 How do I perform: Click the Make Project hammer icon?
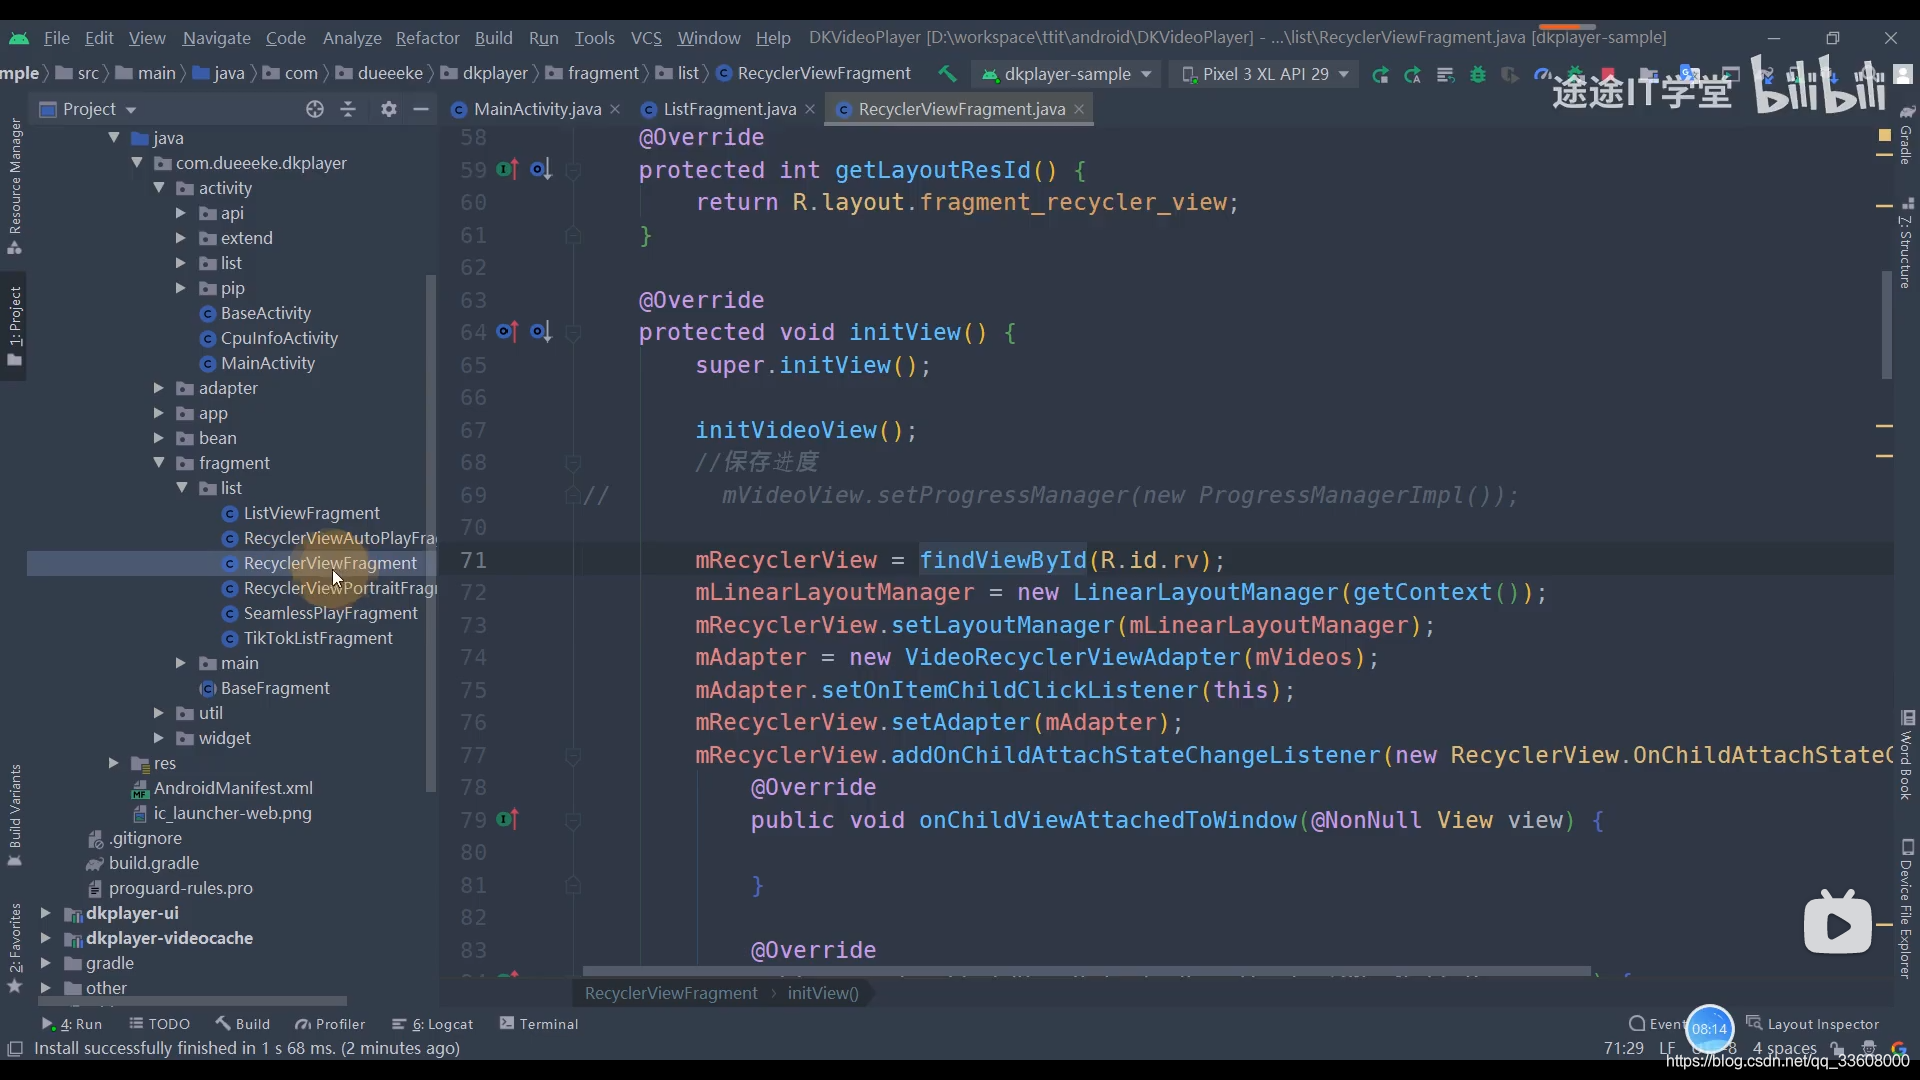(946, 74)
